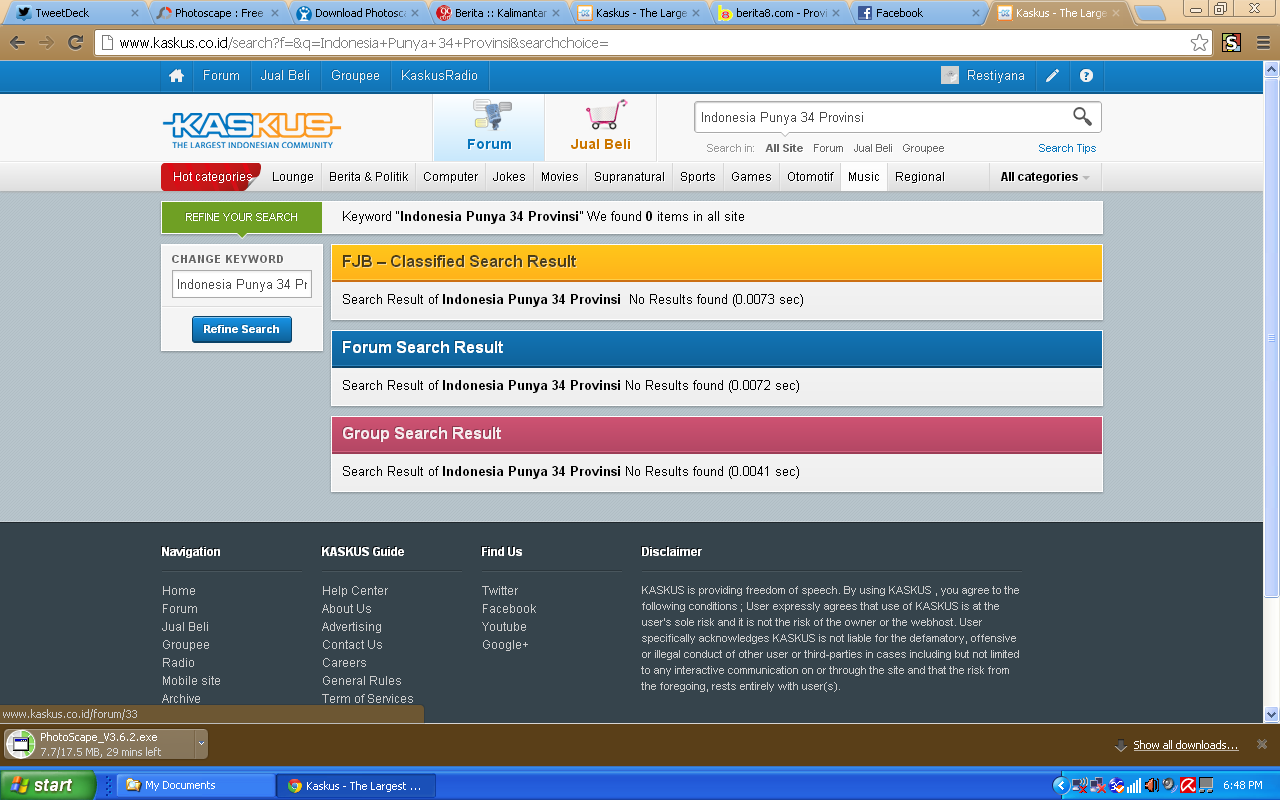Switch to the Download Photoscape tab
The image size is (1280, 800).
coord(358,13)
